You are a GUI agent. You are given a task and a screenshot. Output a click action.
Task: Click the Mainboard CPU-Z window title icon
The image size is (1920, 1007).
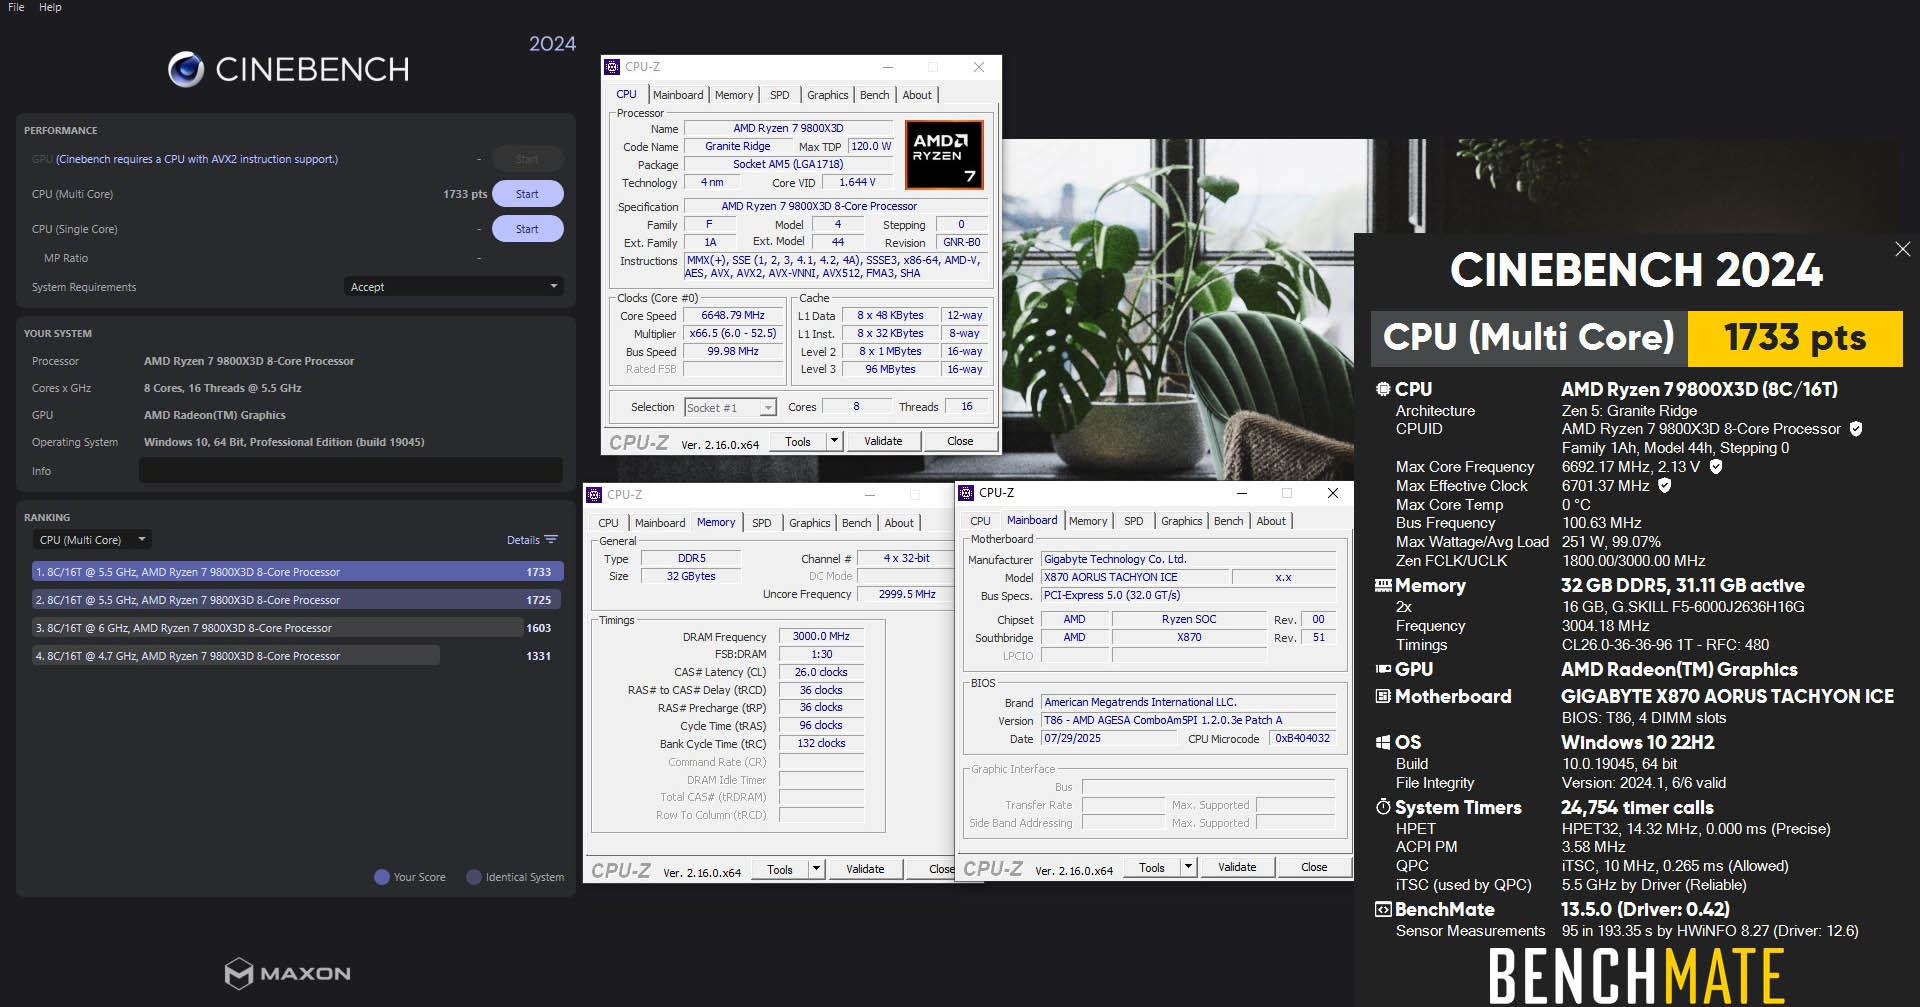[x=966, y=493]
